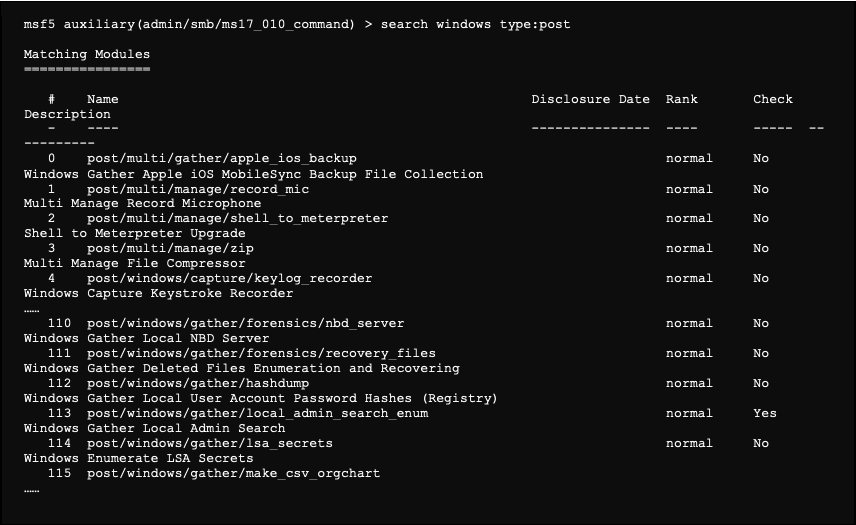The width and height of the screenshot is (856, 525).
Task: Click the msf5 command prompt line
Action: point(296,24)
